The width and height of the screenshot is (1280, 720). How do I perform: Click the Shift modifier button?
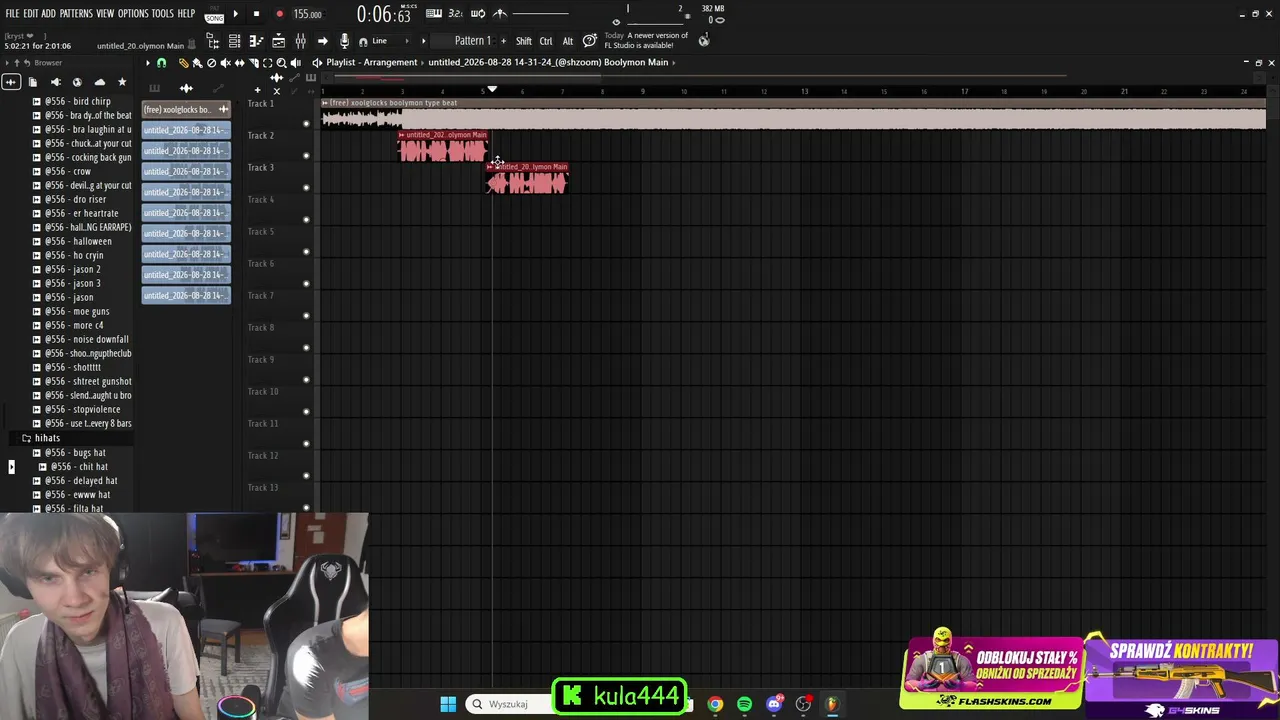[x=524, y=41]
